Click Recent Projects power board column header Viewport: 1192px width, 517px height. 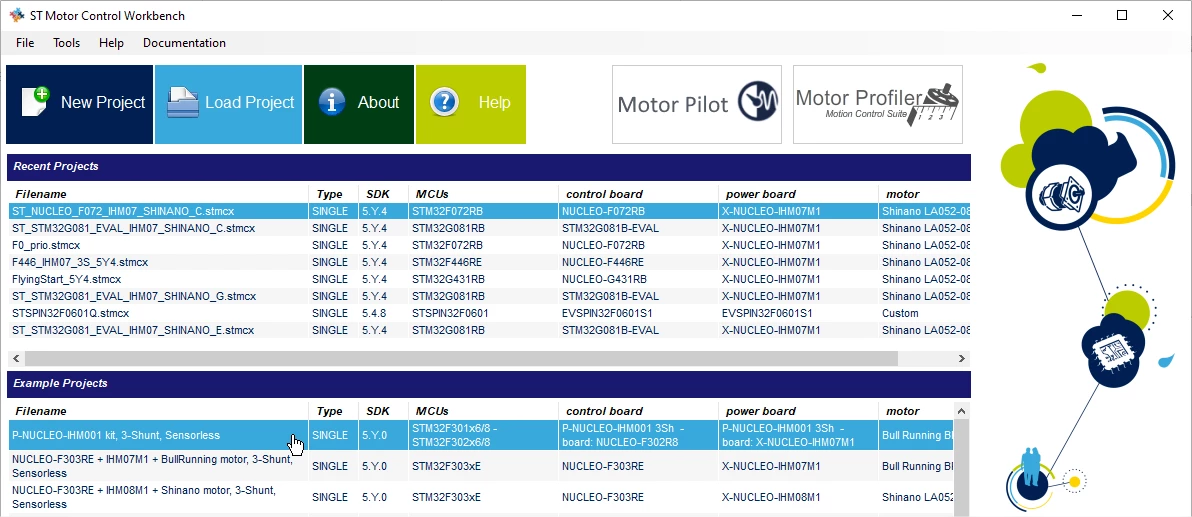pyautogui.click(x=797, y=194)
